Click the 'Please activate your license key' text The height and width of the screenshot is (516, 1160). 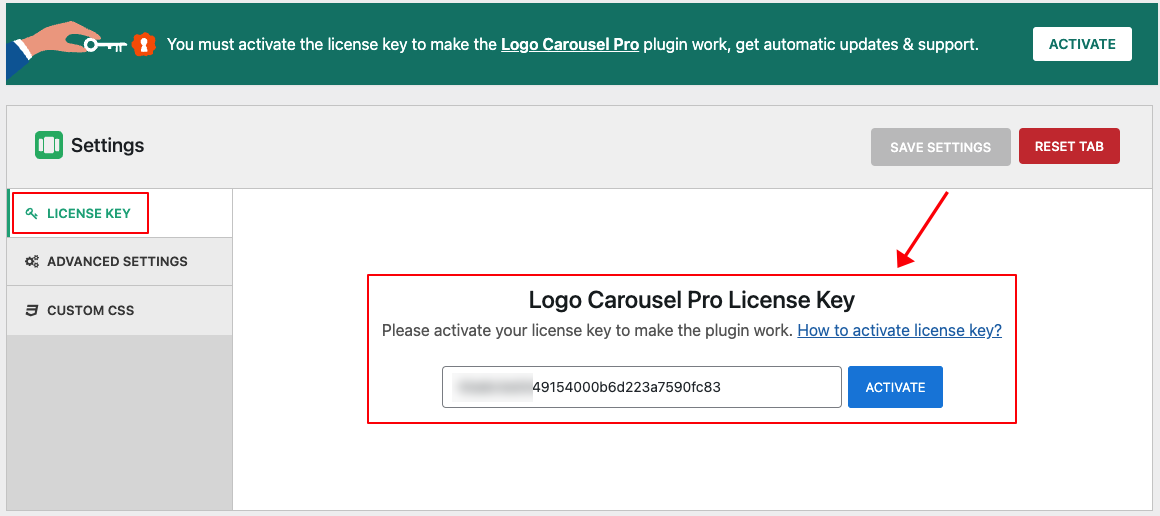587,330
